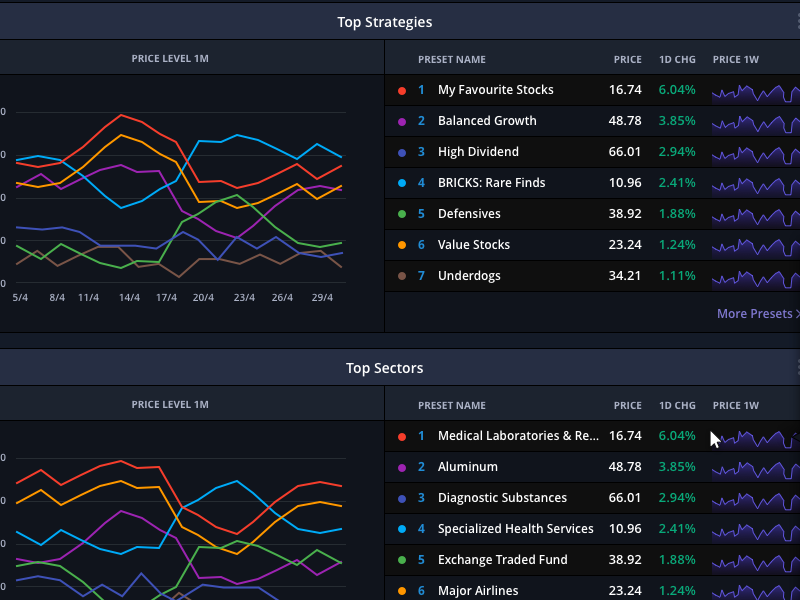Open the Exchange Traded Fund 1W sparkline
Screen dimensions: 800x600
click(x=756, y=564)
